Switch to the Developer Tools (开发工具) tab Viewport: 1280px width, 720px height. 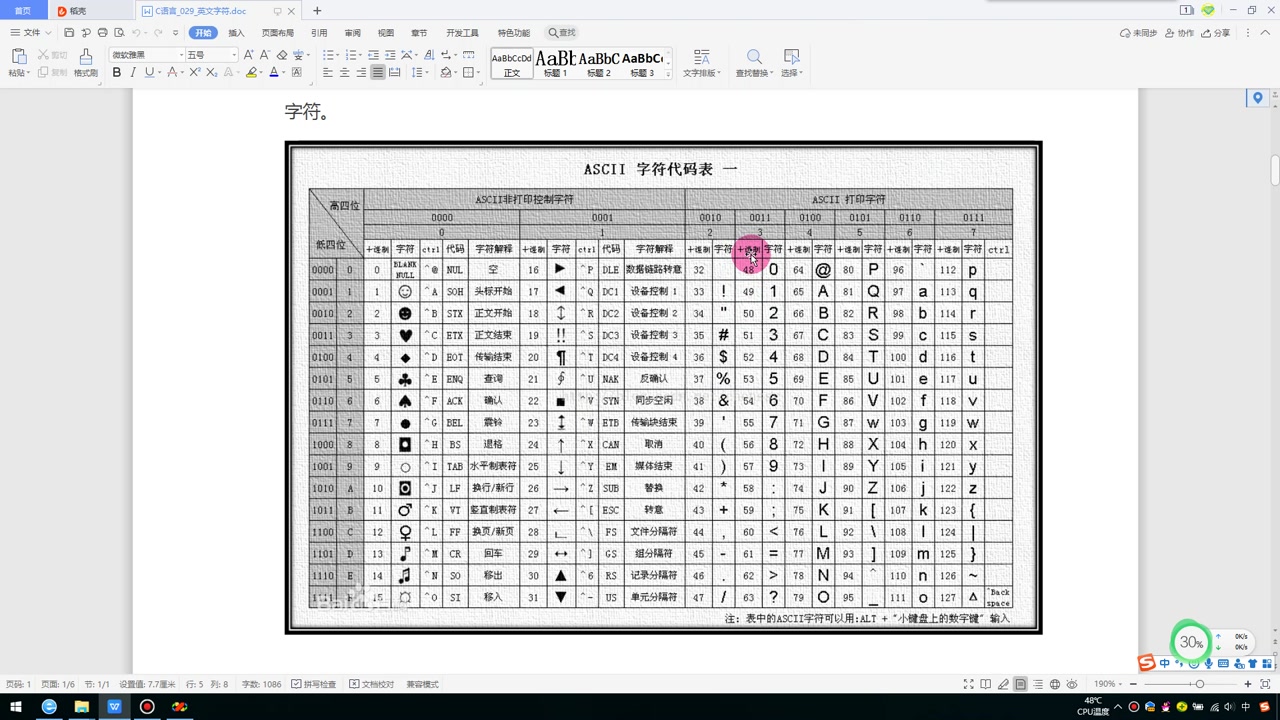462,33
